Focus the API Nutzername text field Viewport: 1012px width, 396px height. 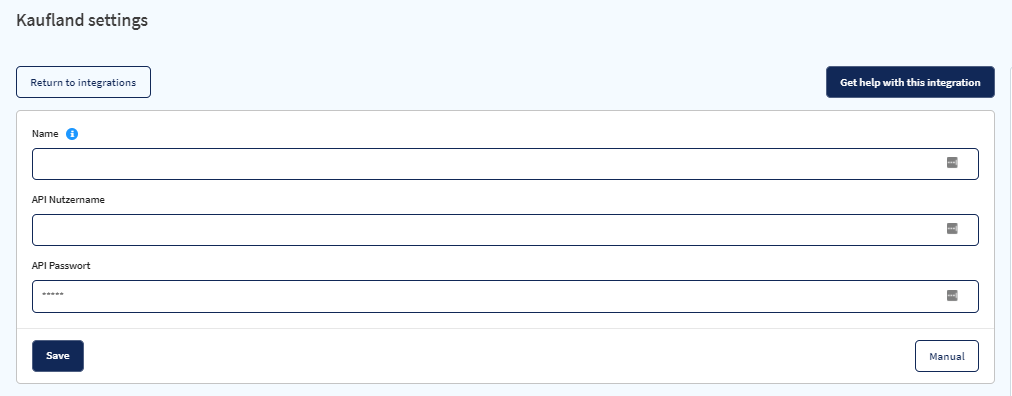pos(505,230)
